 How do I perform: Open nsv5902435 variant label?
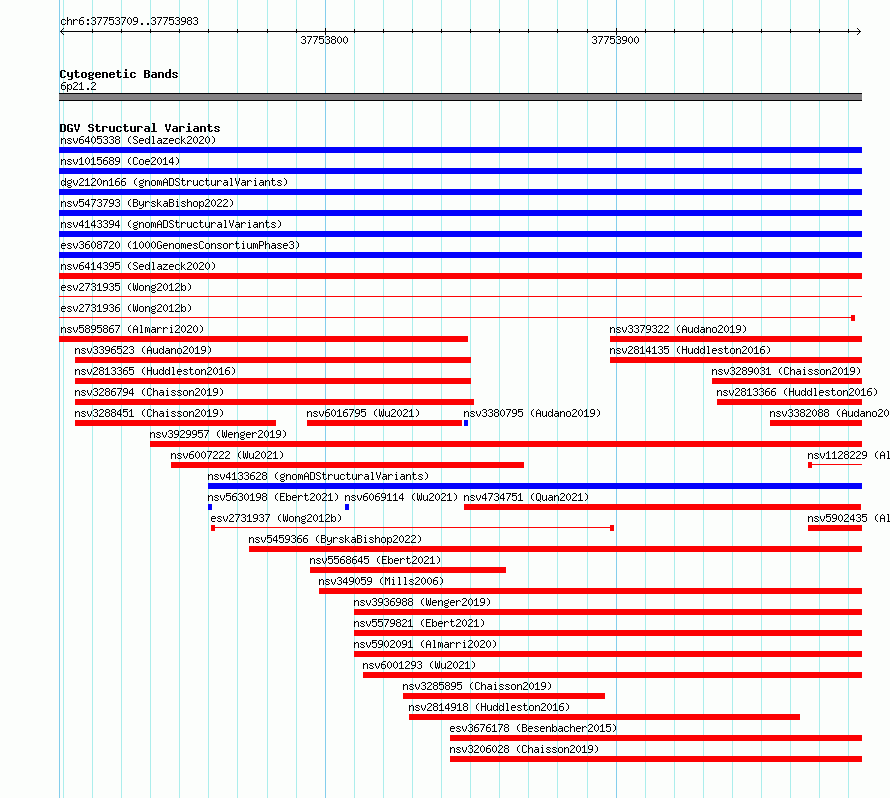tap(848, 518)
